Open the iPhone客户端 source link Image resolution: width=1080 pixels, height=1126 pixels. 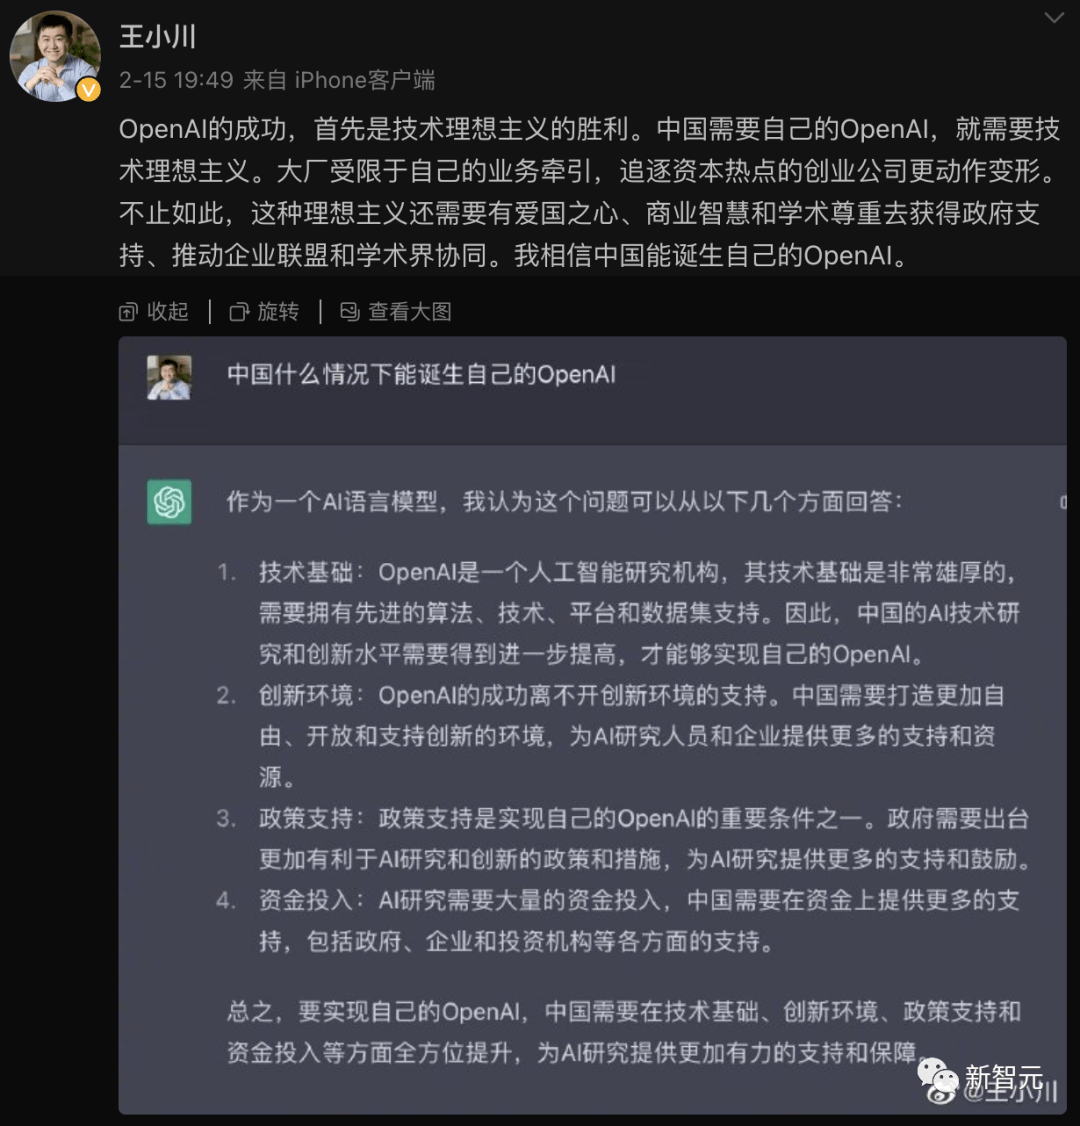pos(365,80)
